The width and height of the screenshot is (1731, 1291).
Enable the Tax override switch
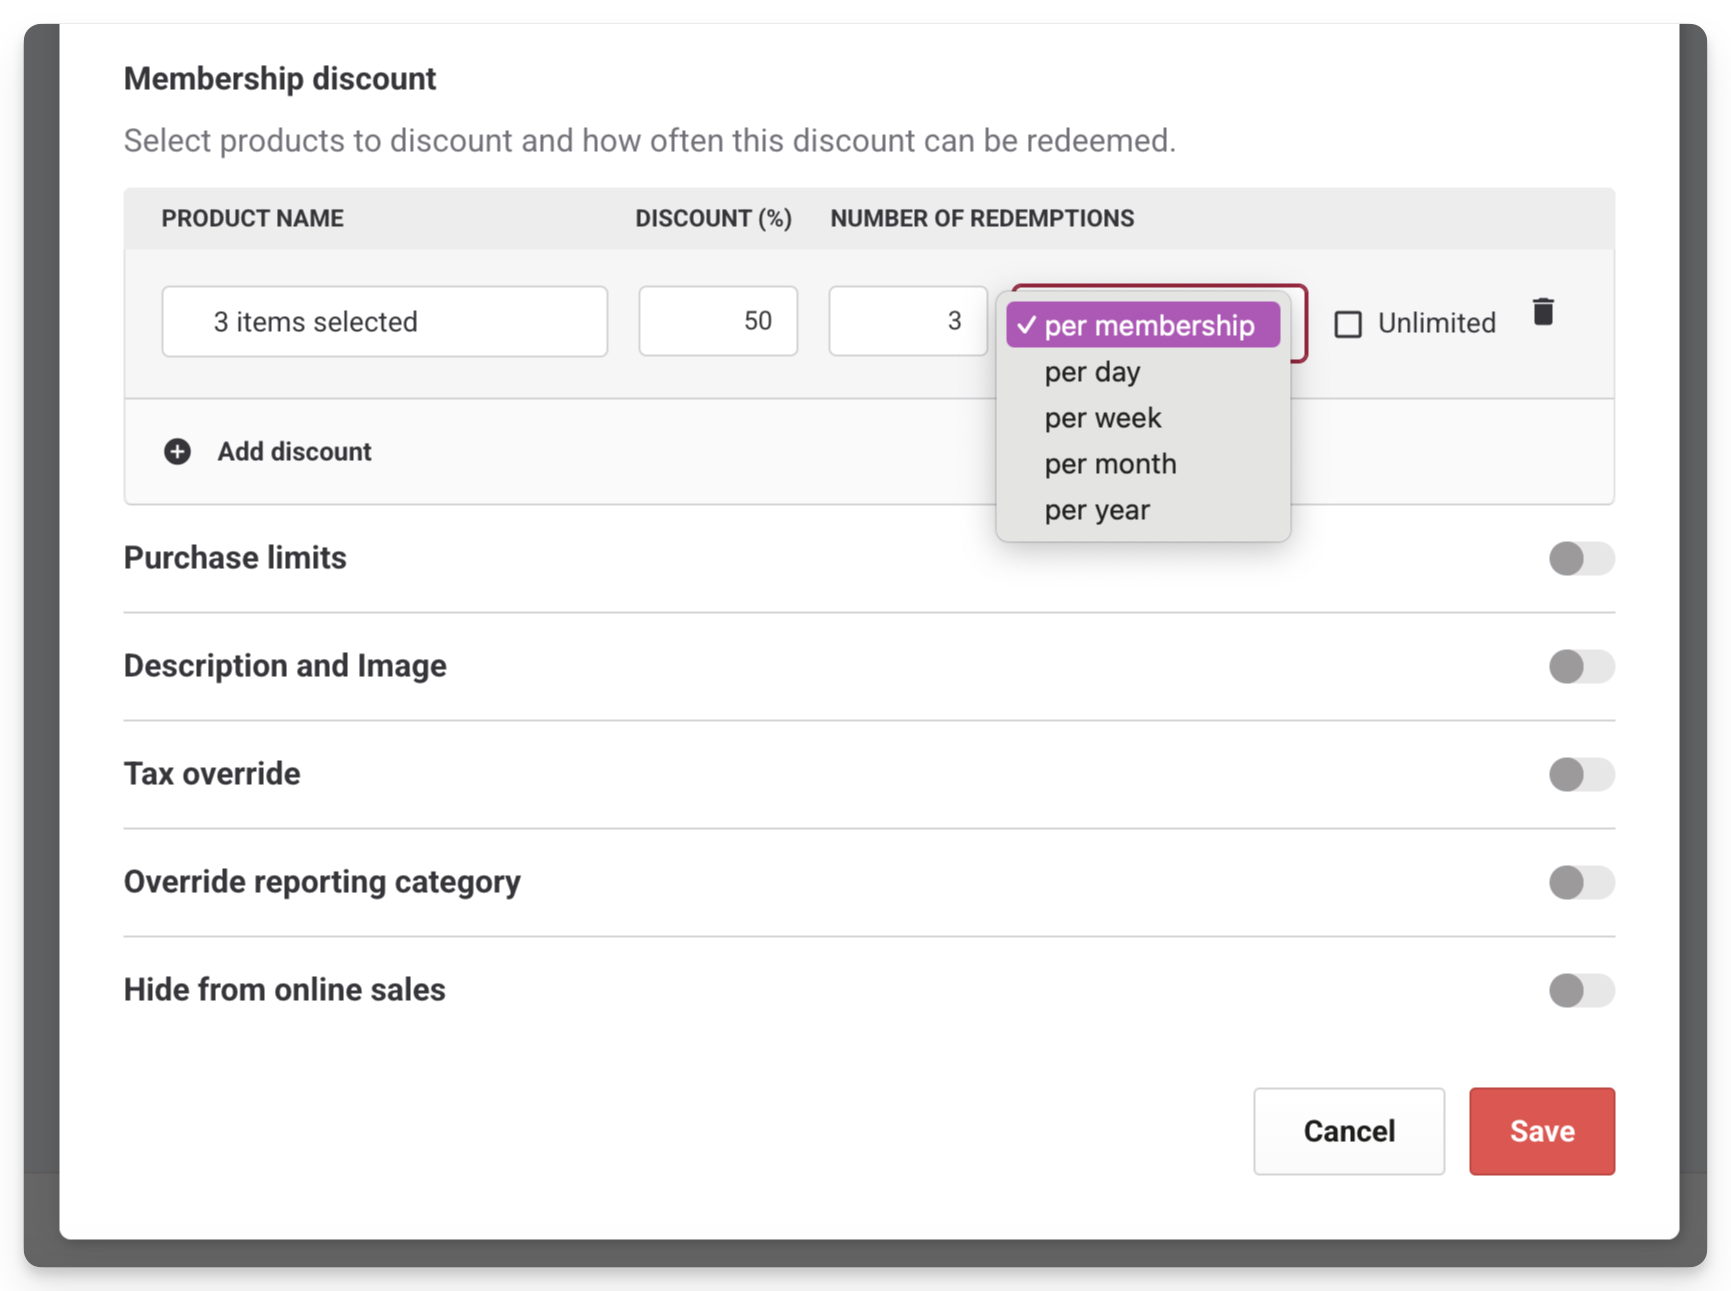1580,774
